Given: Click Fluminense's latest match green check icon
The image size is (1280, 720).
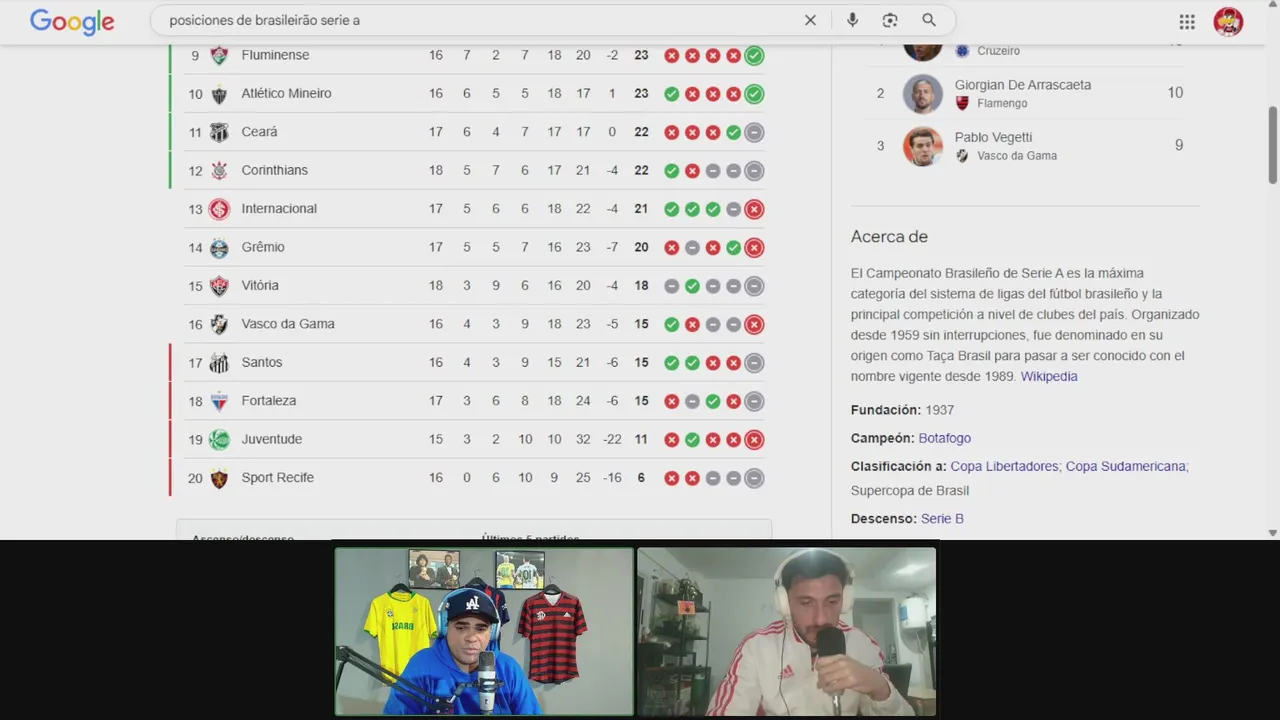Looking at the screenshot, I should (754, 56).
